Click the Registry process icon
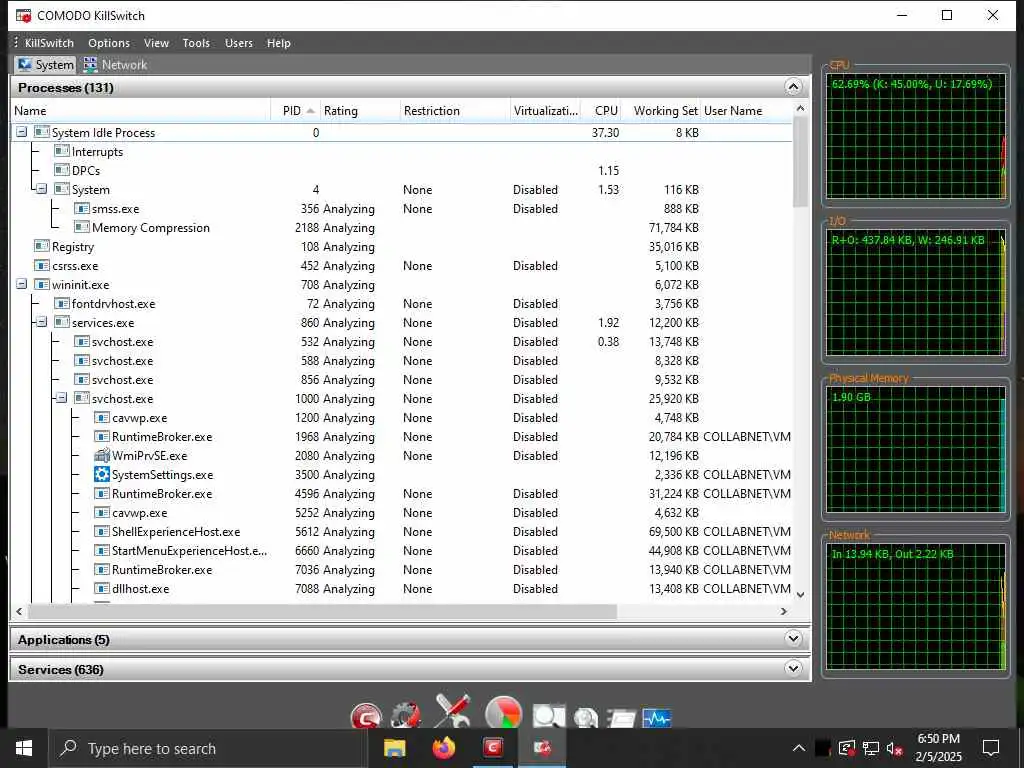Viewport: 1024px width, 768px height. coord(42,247)
